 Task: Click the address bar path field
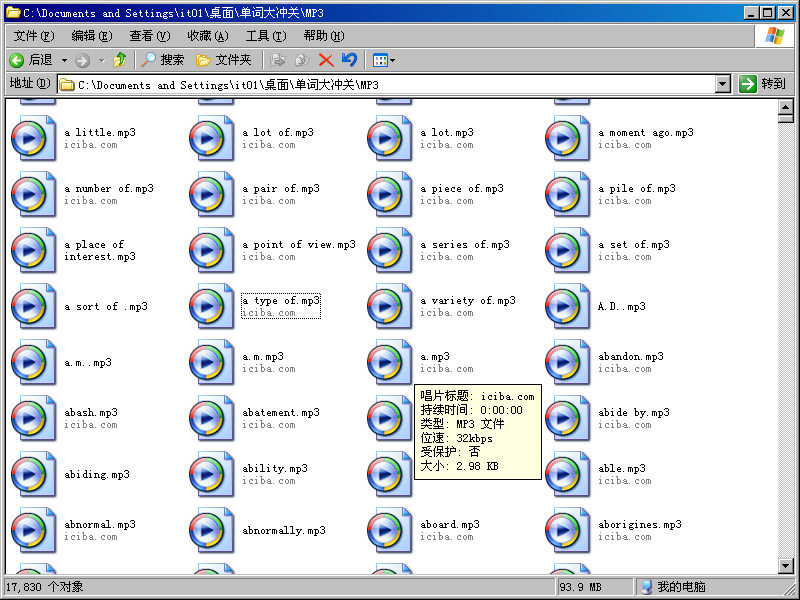386,85
